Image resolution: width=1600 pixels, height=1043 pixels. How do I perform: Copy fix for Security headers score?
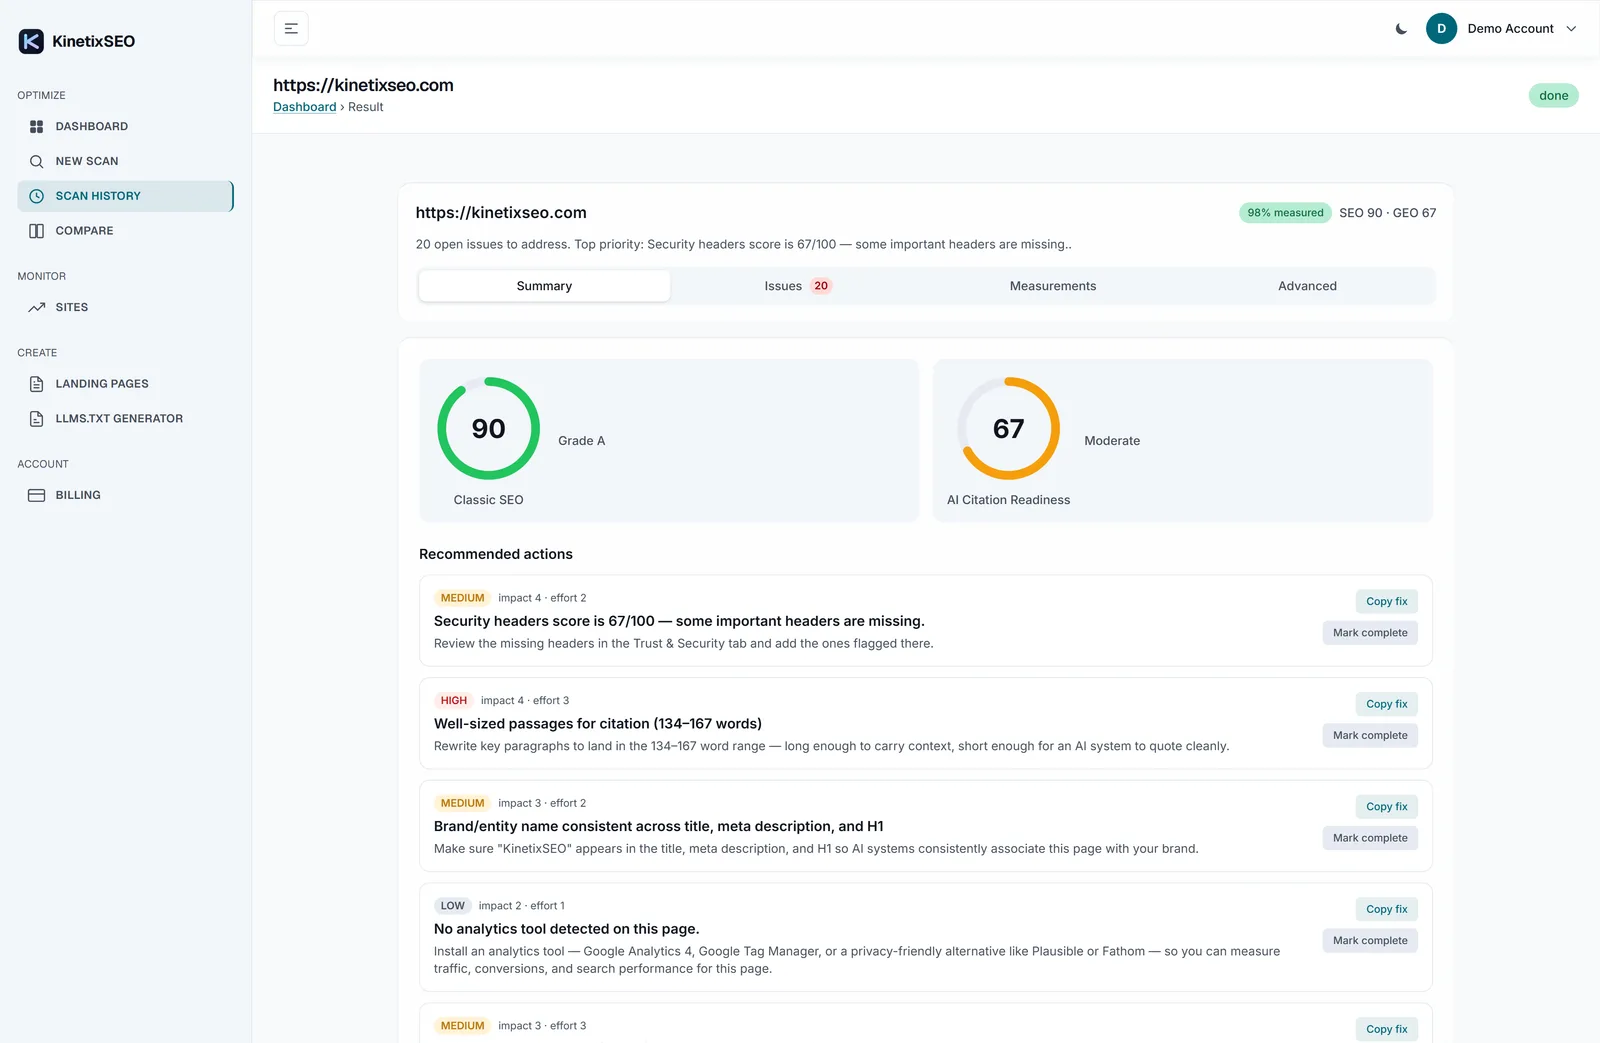tap(1386, 601)
